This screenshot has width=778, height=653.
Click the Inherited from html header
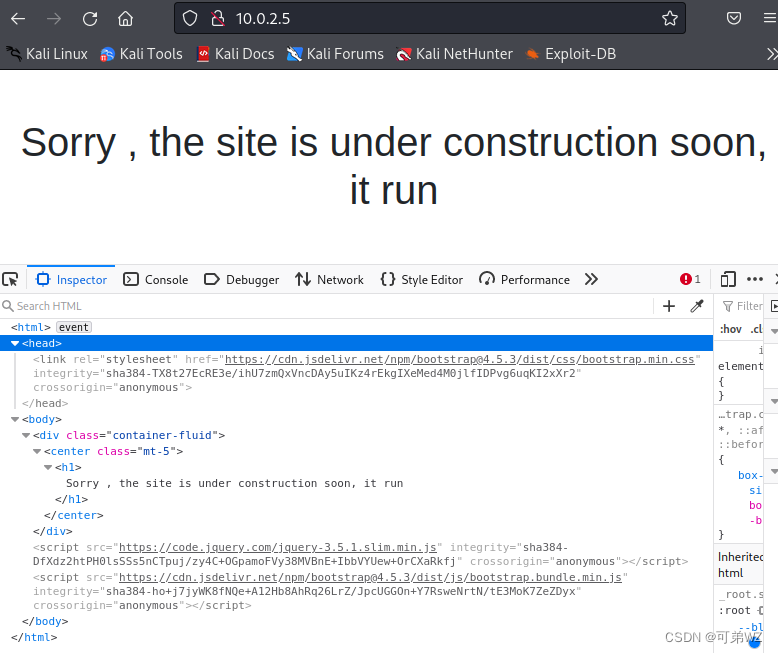click(740, 565)
